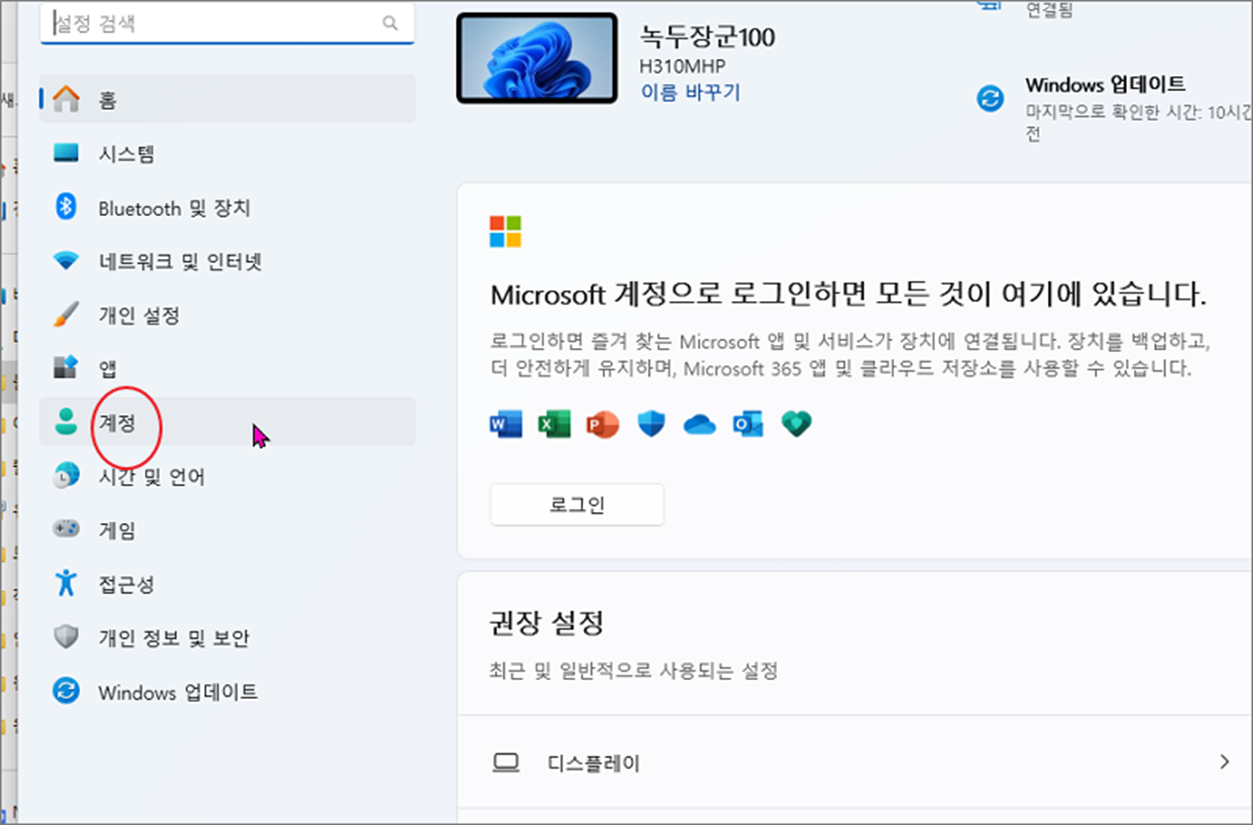The height and width of the screenshot is (825, 1253).
Task: Click the 최근 및 일반적으로 사용되는 설정 text
Action: pyautogui.click(x=634, y=670)
